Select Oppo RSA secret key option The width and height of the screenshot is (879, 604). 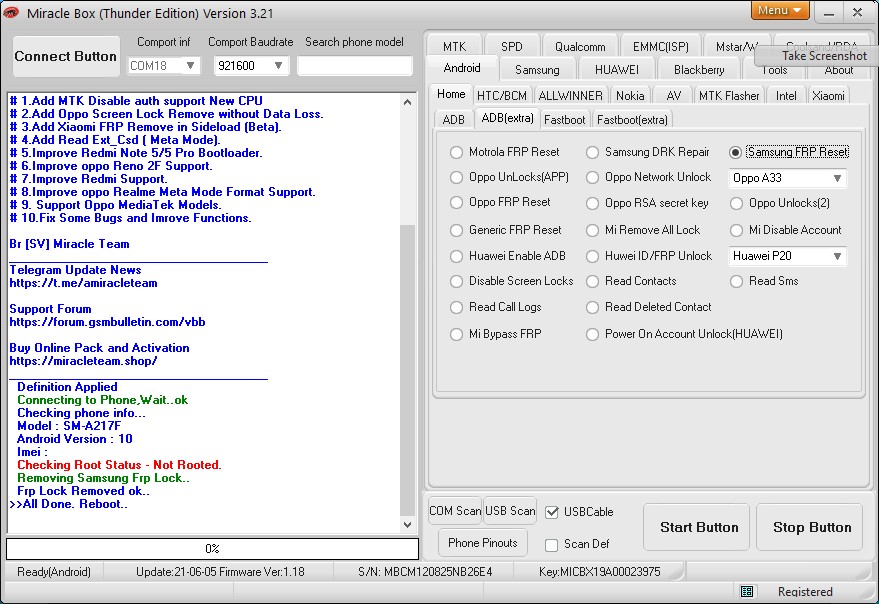click(647, 203)
